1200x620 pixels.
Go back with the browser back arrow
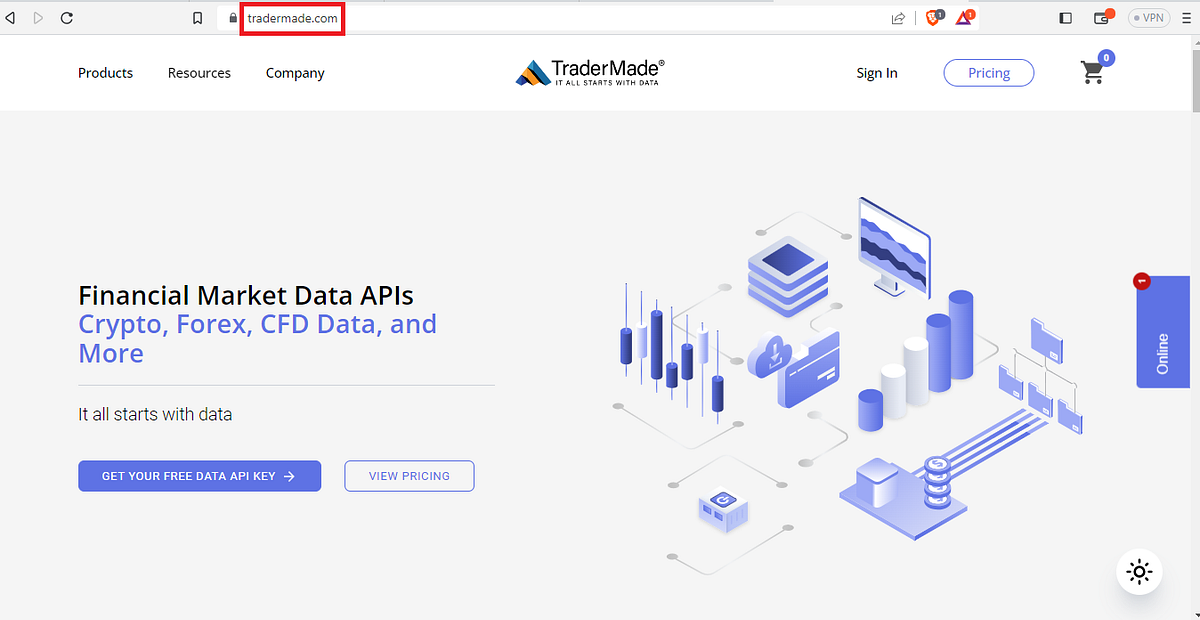10,18
